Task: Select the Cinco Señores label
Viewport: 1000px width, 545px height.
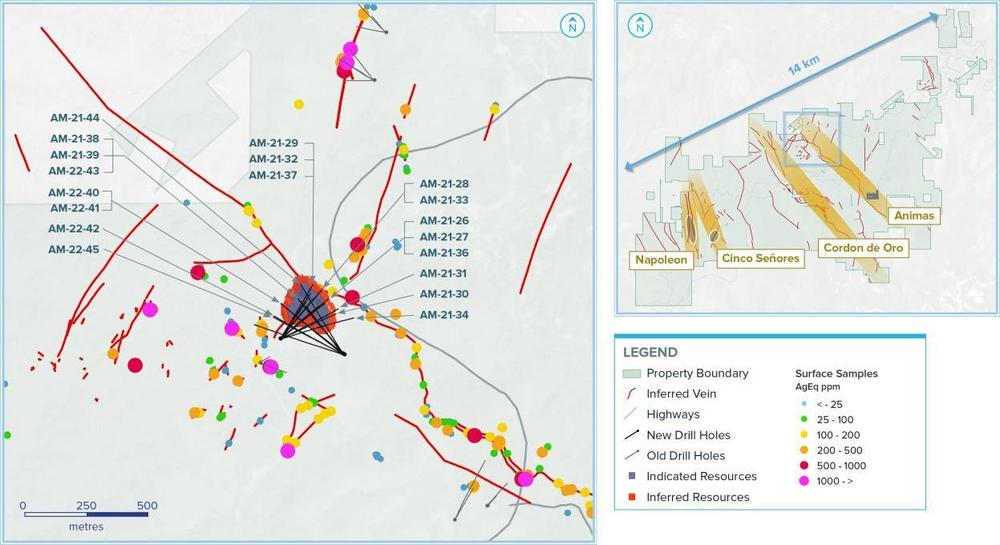Action: [x=760, y=259]
